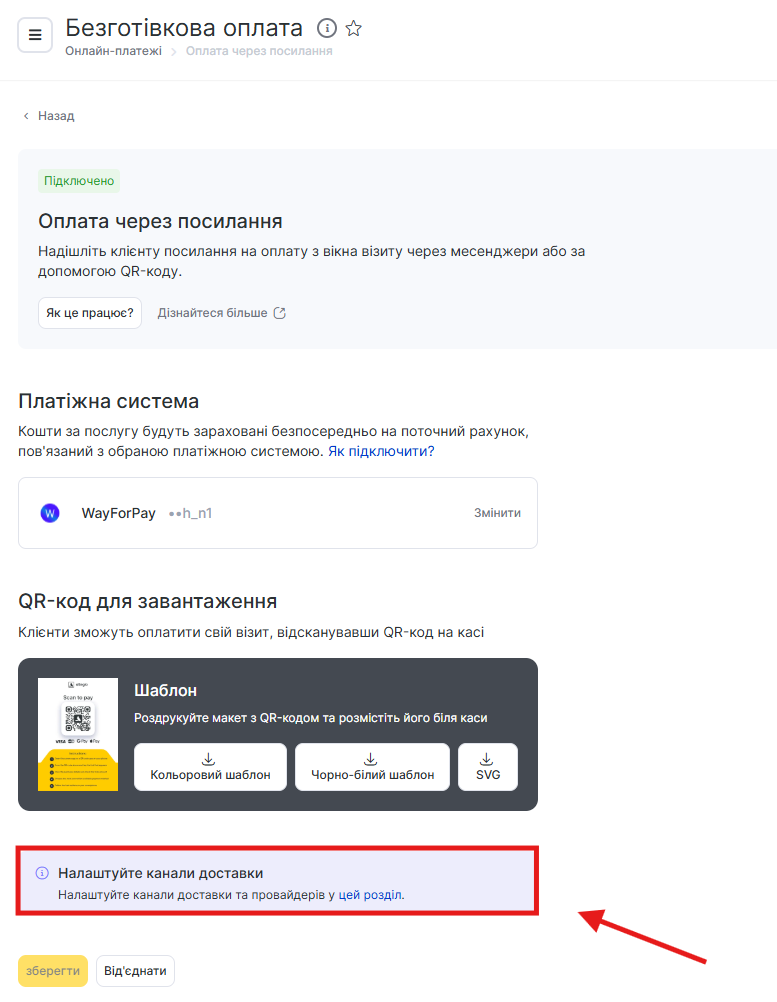Screen dimensions: 777x1002
Task: Click the info icon beside page title
Action: tap(326, 28)
